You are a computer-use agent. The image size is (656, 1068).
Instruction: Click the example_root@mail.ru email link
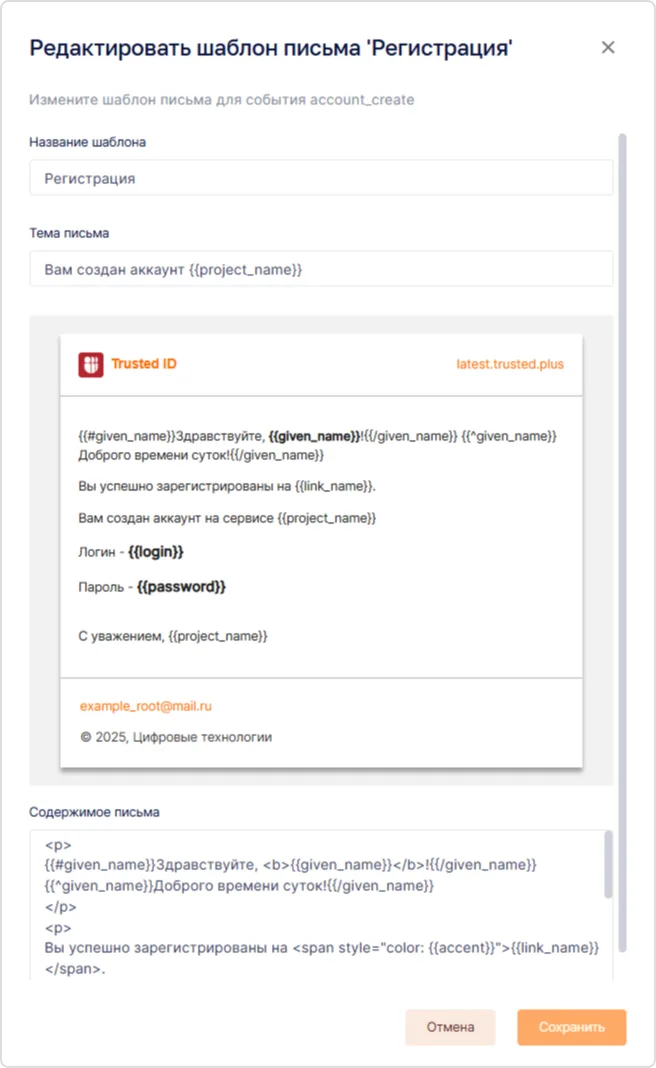(x=146, y=706)
